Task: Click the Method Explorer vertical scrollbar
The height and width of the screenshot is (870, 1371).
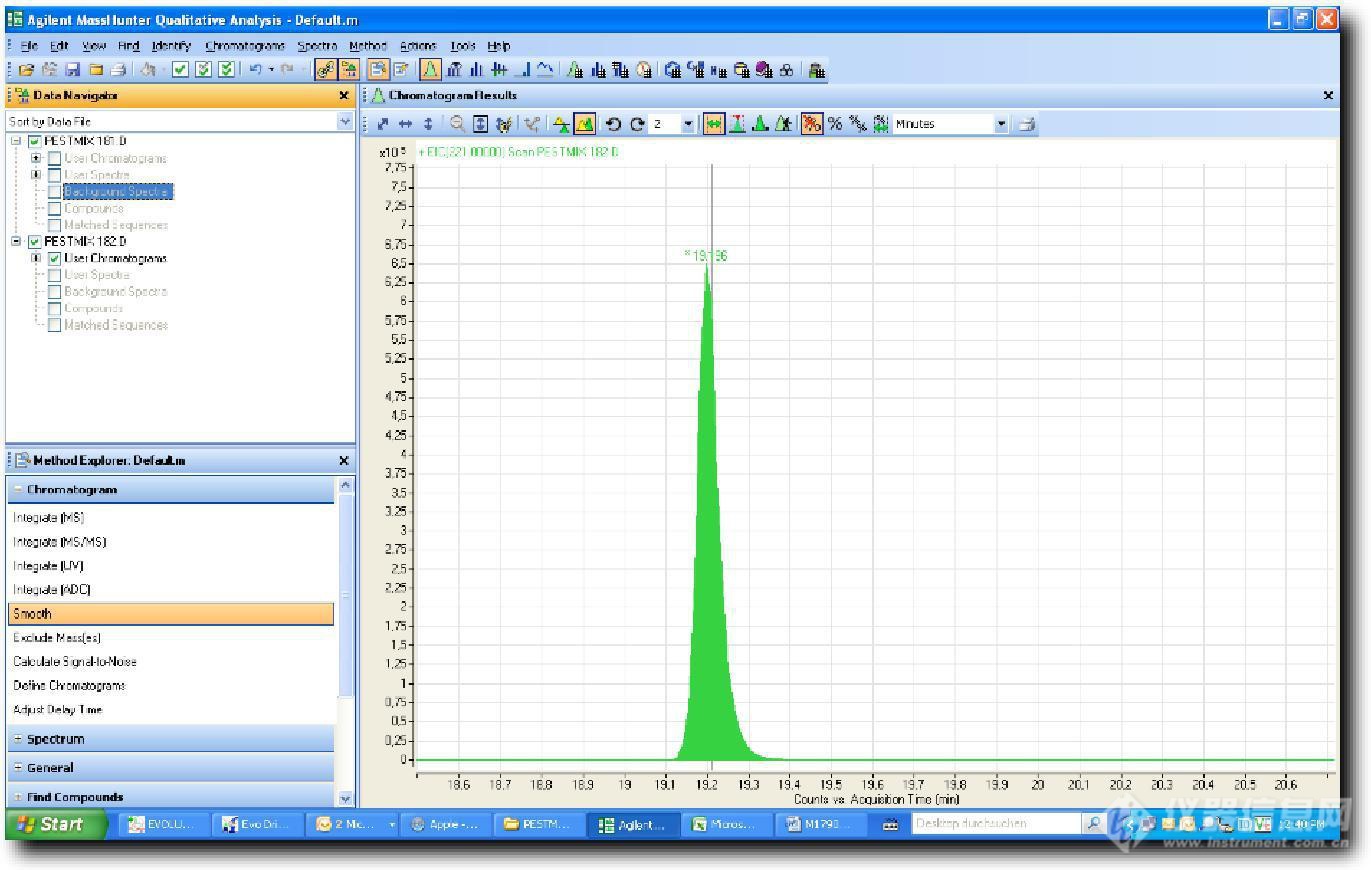Action: click(346, 595)
